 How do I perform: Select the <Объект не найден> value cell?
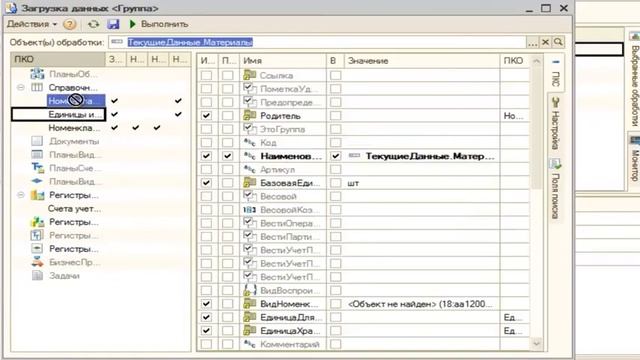422,304
